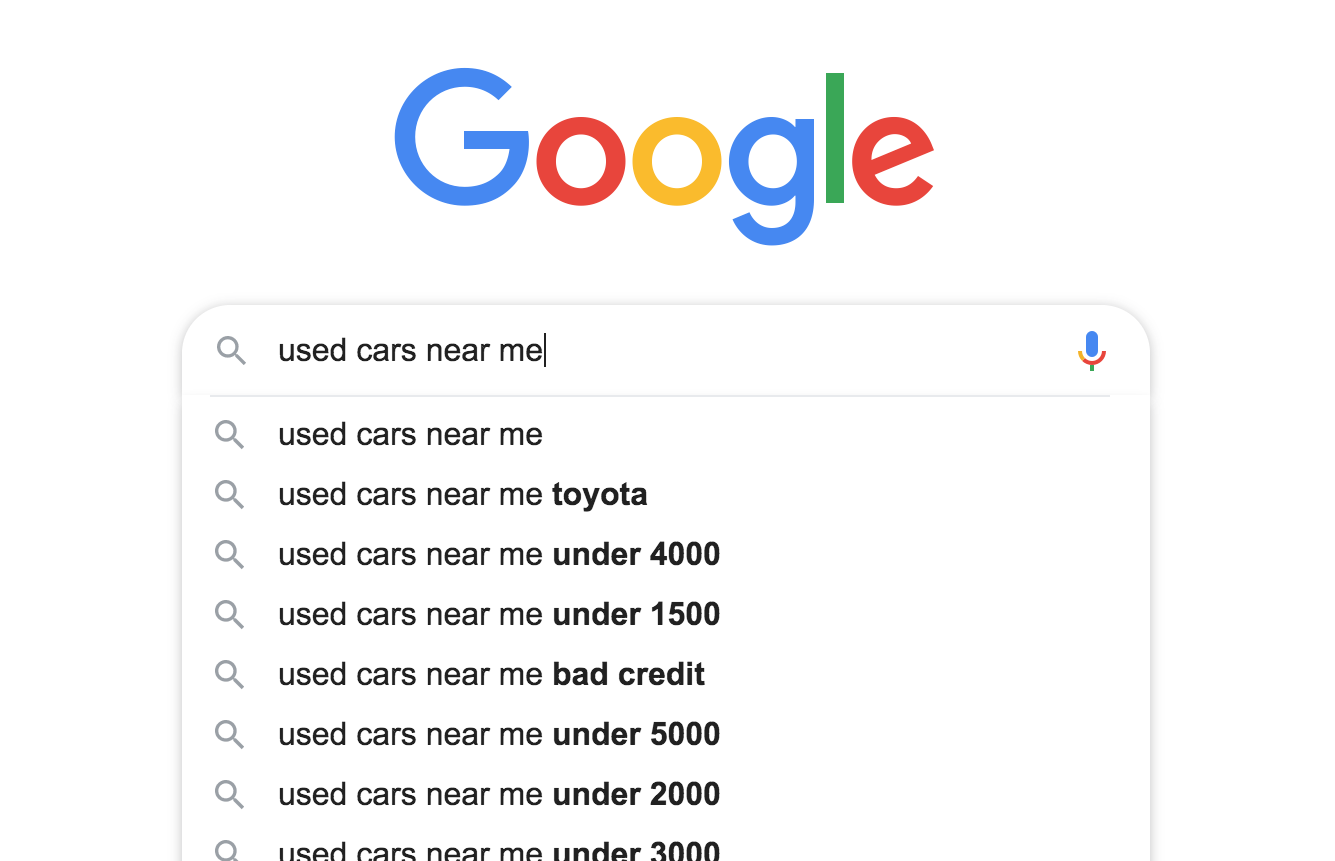The image size is (1335, 861).
Task: Click the microphone icon for voice search
Action: (1091, 350)
